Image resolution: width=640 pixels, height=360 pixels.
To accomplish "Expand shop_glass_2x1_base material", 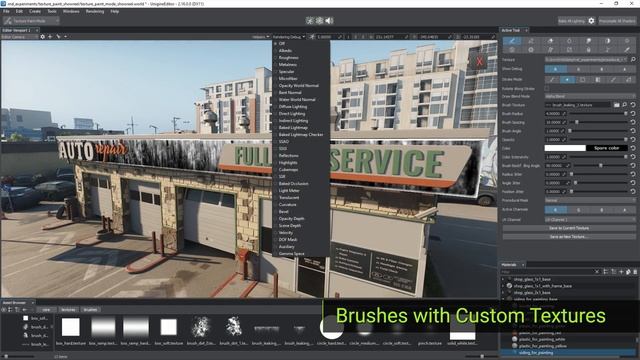I will (x=504, y=293).
